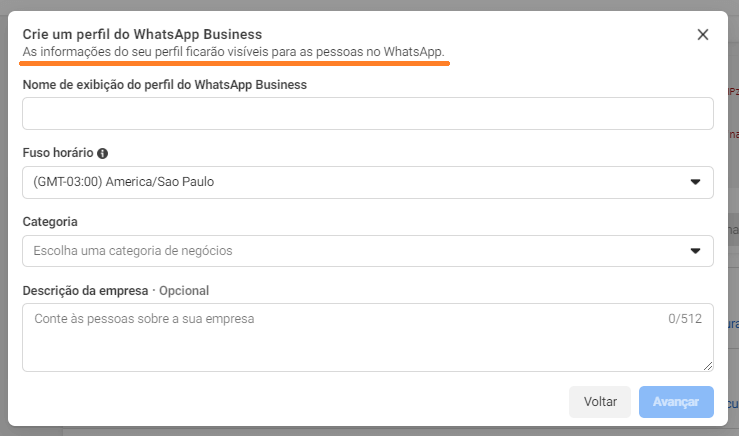Open the Fuso horário timezone dropdown
740x436 pixels.
pyautogui.click(x=367, y=182)
